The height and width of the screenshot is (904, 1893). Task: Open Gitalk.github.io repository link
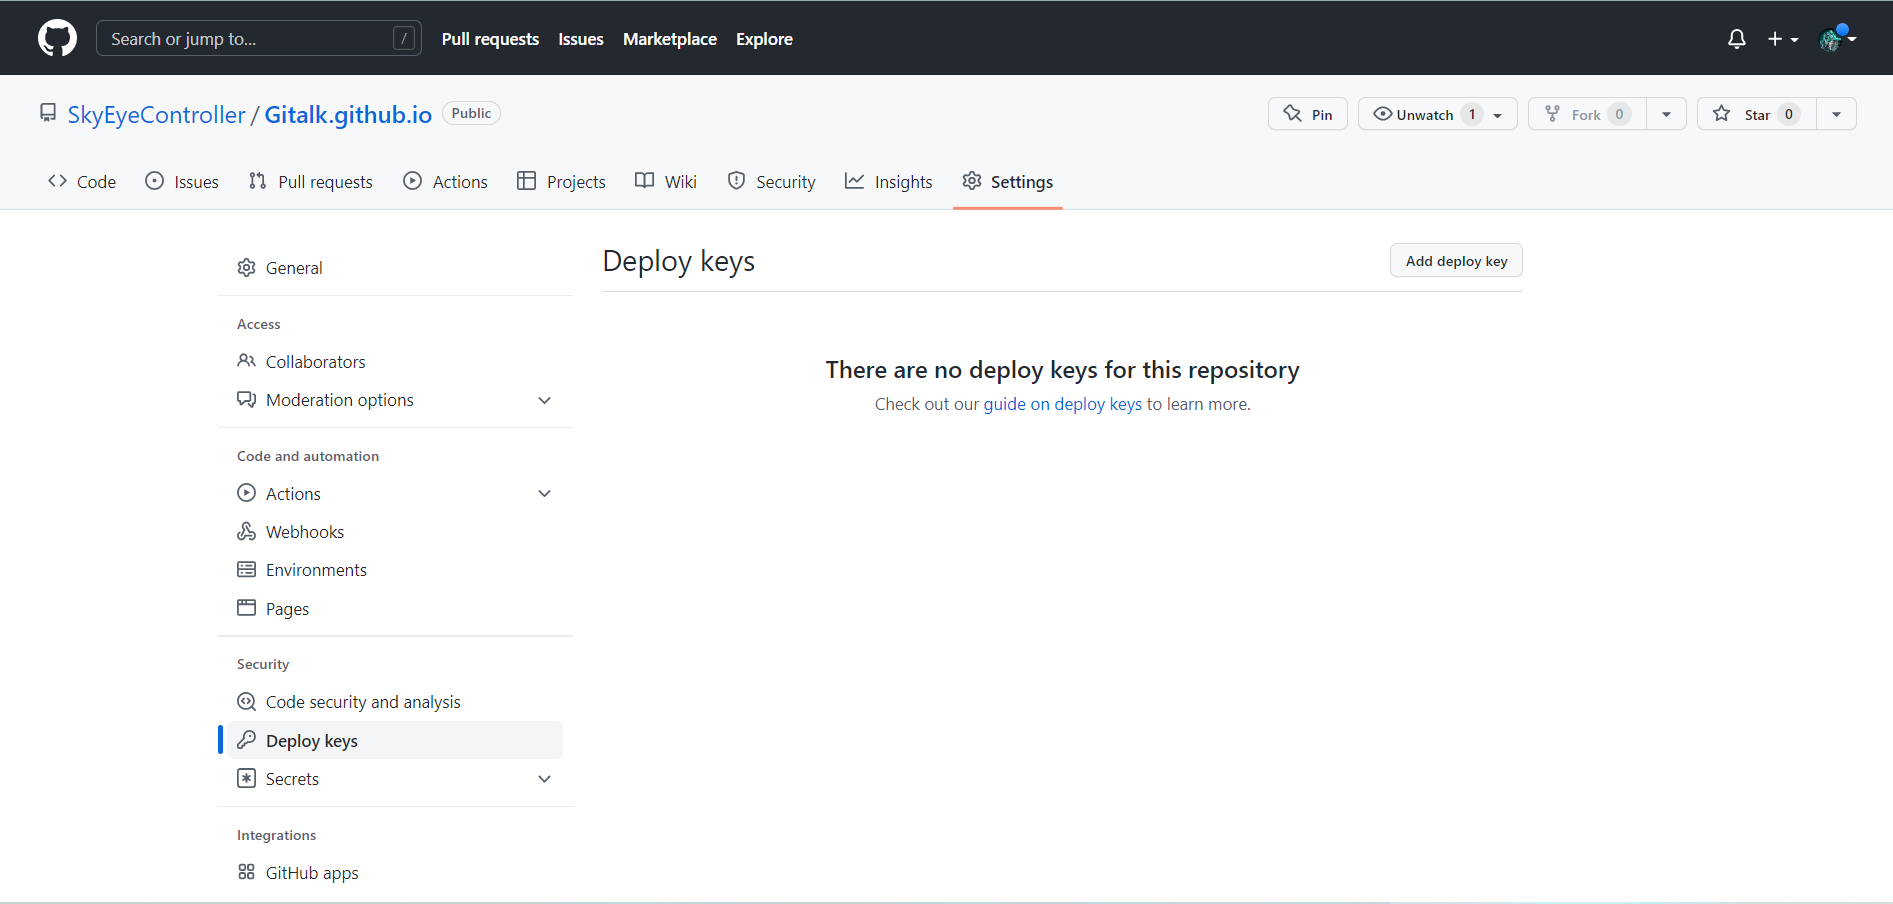348,115
